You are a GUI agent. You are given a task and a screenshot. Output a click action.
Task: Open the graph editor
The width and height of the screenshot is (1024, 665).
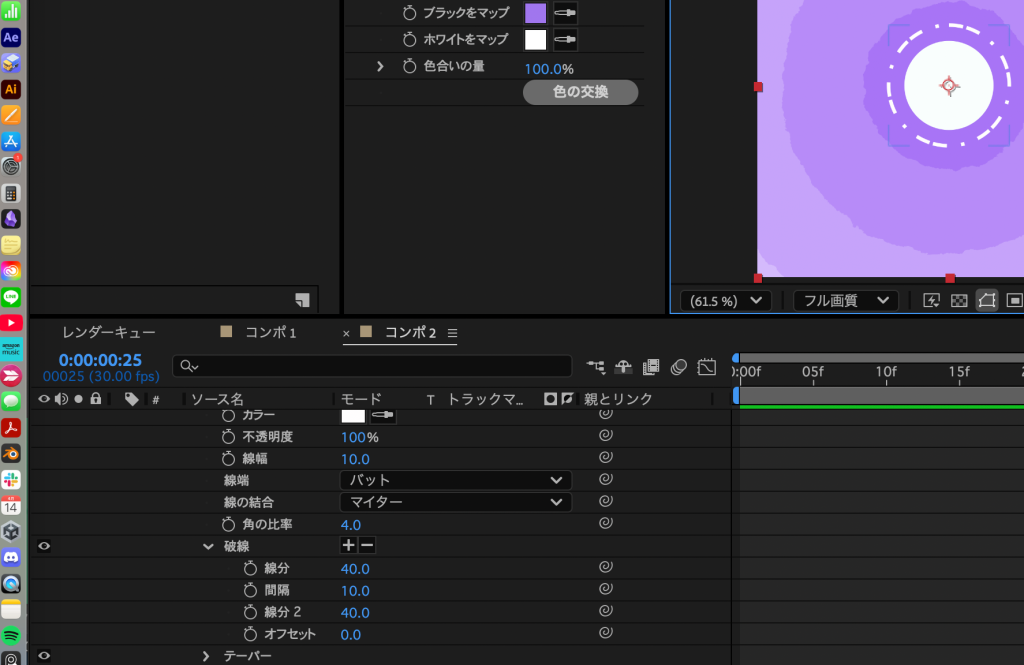pos(707,367)
